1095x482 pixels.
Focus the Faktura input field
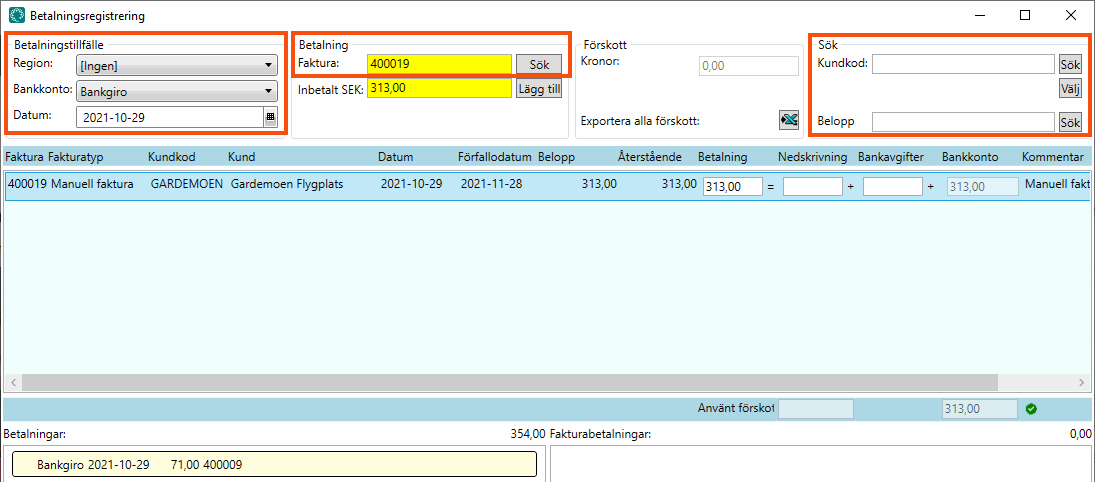(439, 64)
